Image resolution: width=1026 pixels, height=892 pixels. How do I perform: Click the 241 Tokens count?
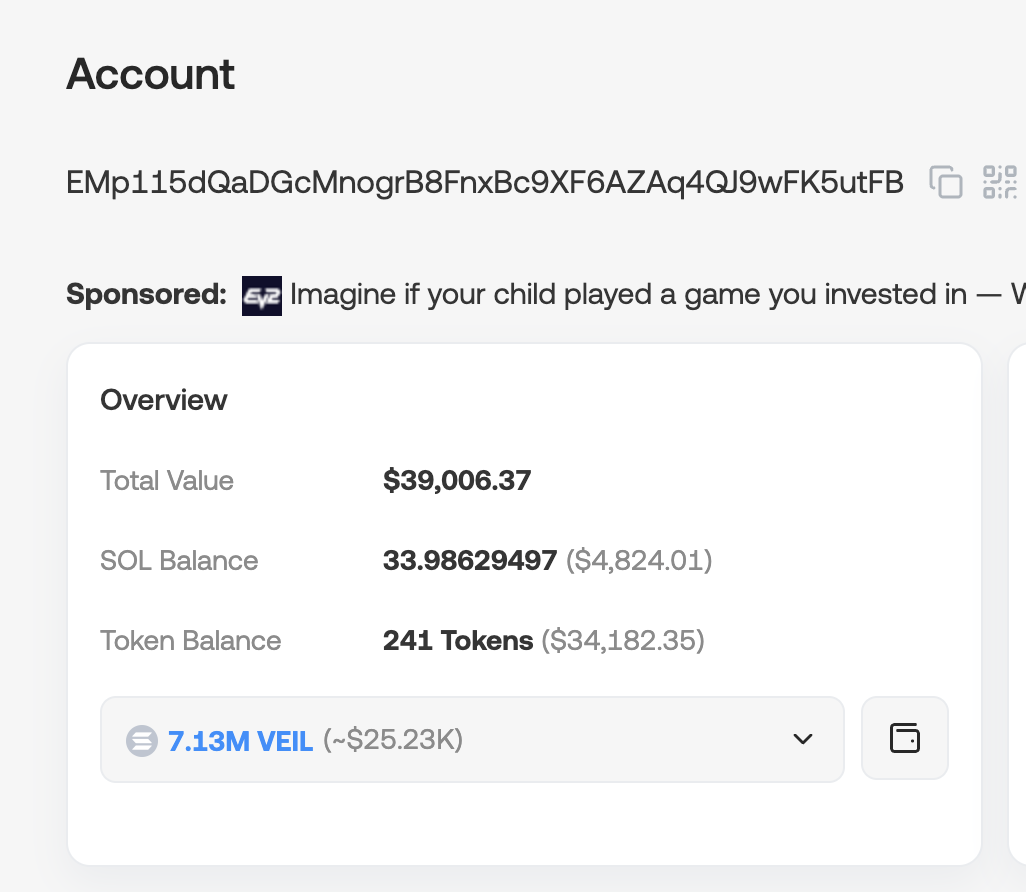458,641
